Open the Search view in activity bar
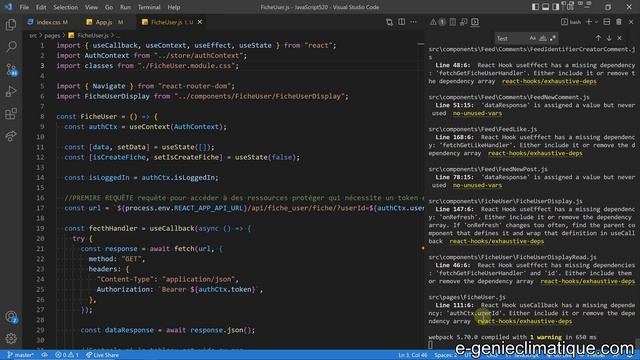 (x=11, y=47)
